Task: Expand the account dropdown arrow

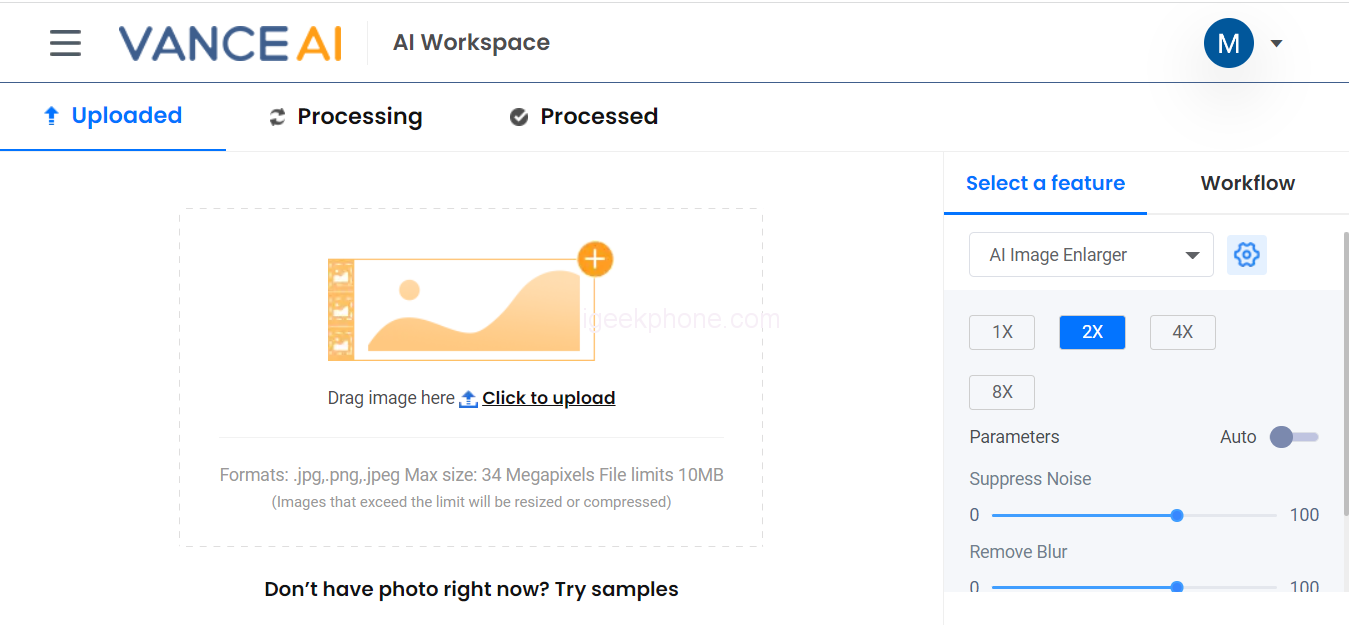Action: click(x=1276, y=43)
